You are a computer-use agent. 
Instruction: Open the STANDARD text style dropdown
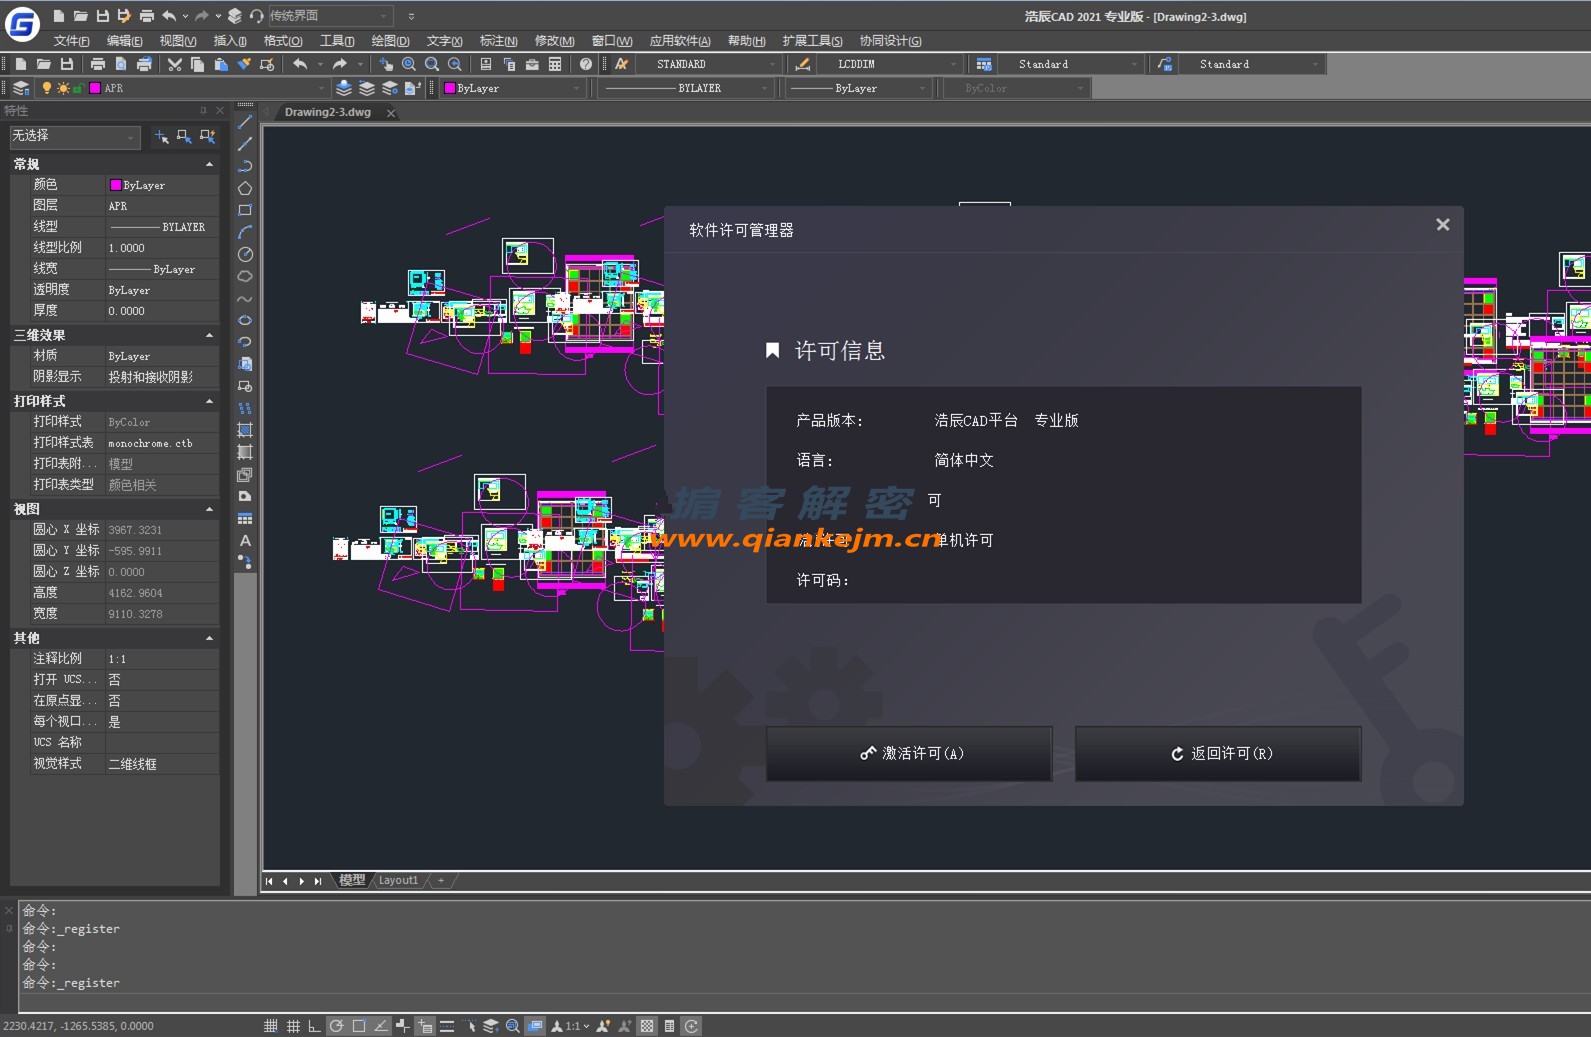click(709, 64)
